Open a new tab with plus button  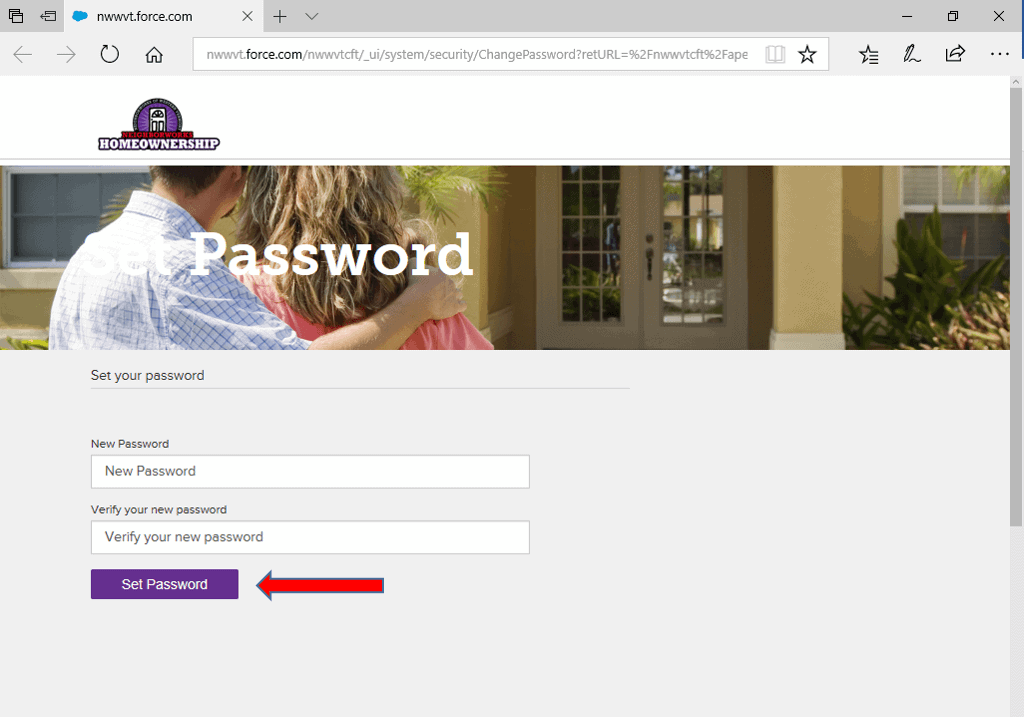coord(280,16)
